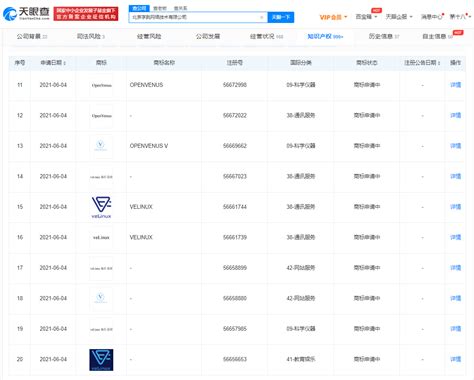Click the Tianyancha logo
Image resolution: width=474 pixels, height=380 pixels.
pos(26,14)
